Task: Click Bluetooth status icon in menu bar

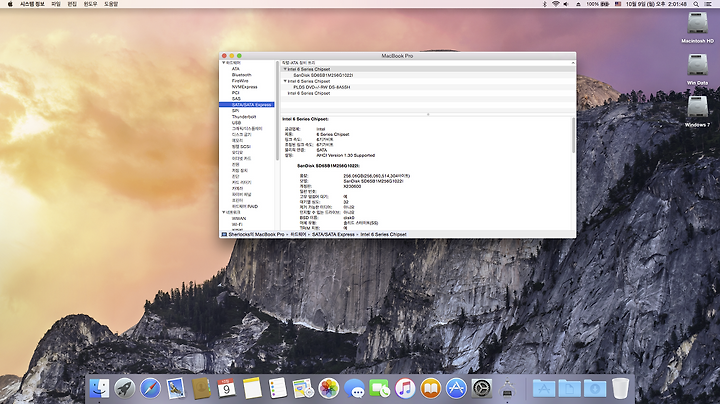Action: coord(545,4)
